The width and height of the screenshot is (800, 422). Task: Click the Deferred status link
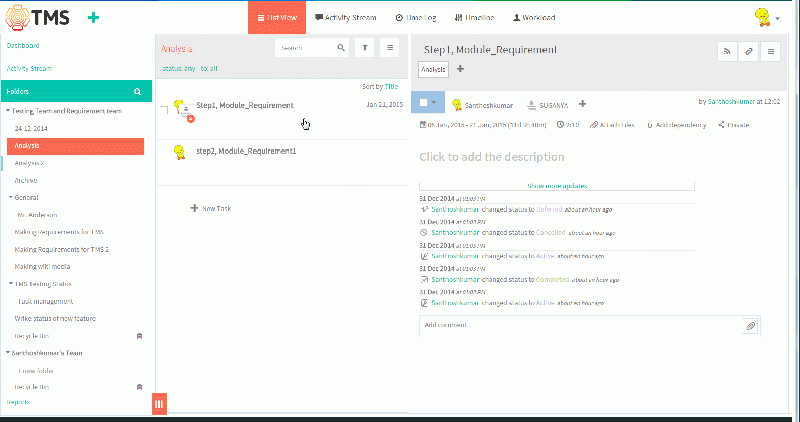click(548, 209)
